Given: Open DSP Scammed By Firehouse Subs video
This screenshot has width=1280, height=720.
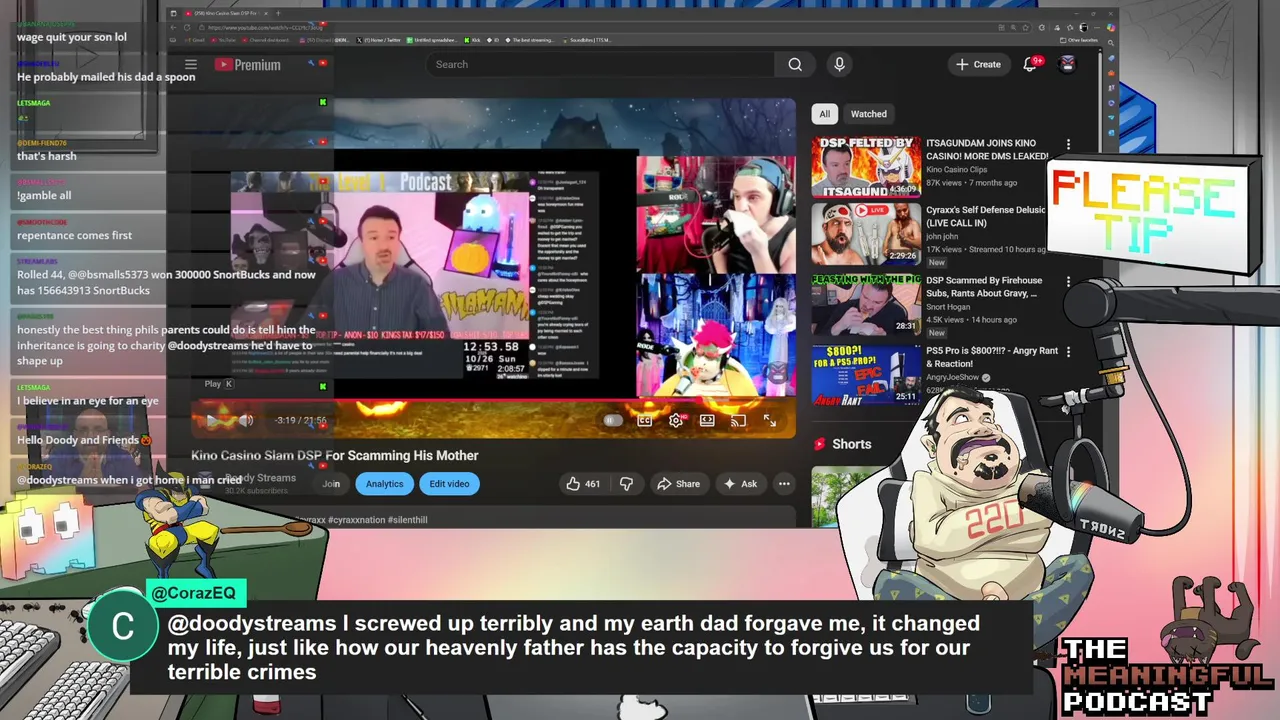Looking at the screenshot, I should 985,287.
